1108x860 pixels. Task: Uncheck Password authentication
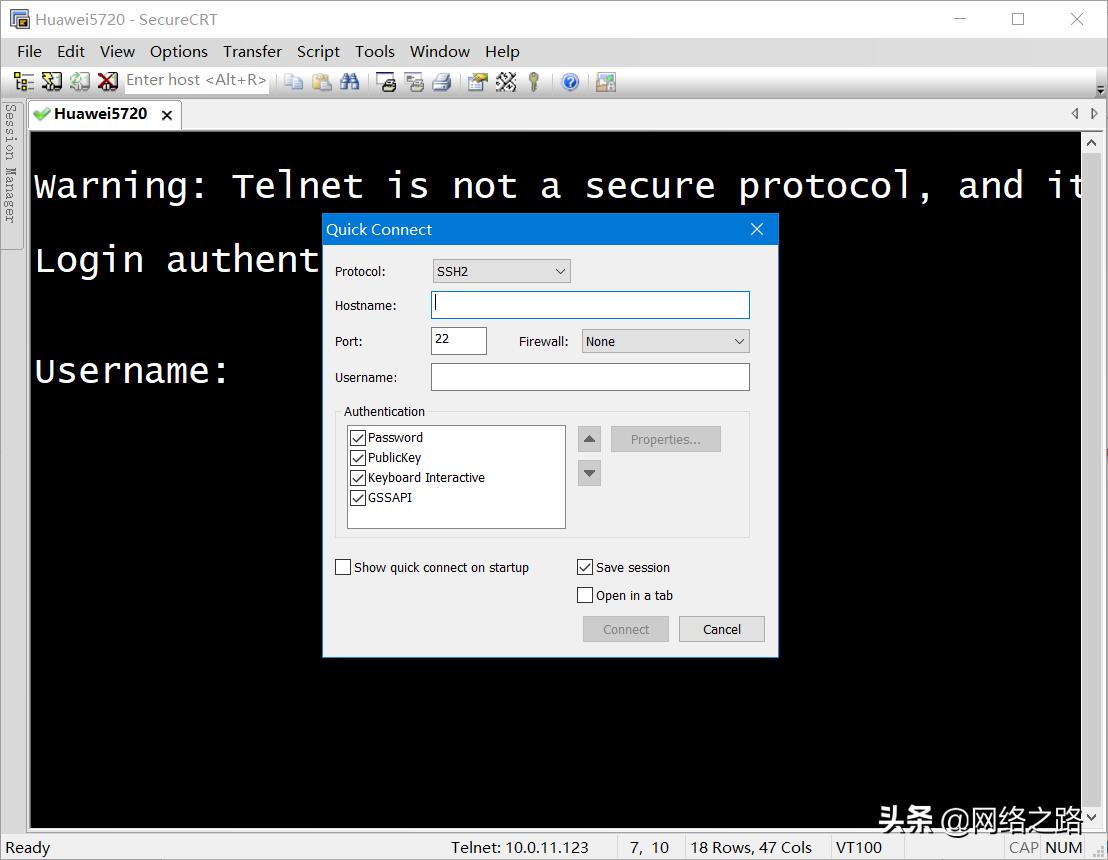(358, 438)
